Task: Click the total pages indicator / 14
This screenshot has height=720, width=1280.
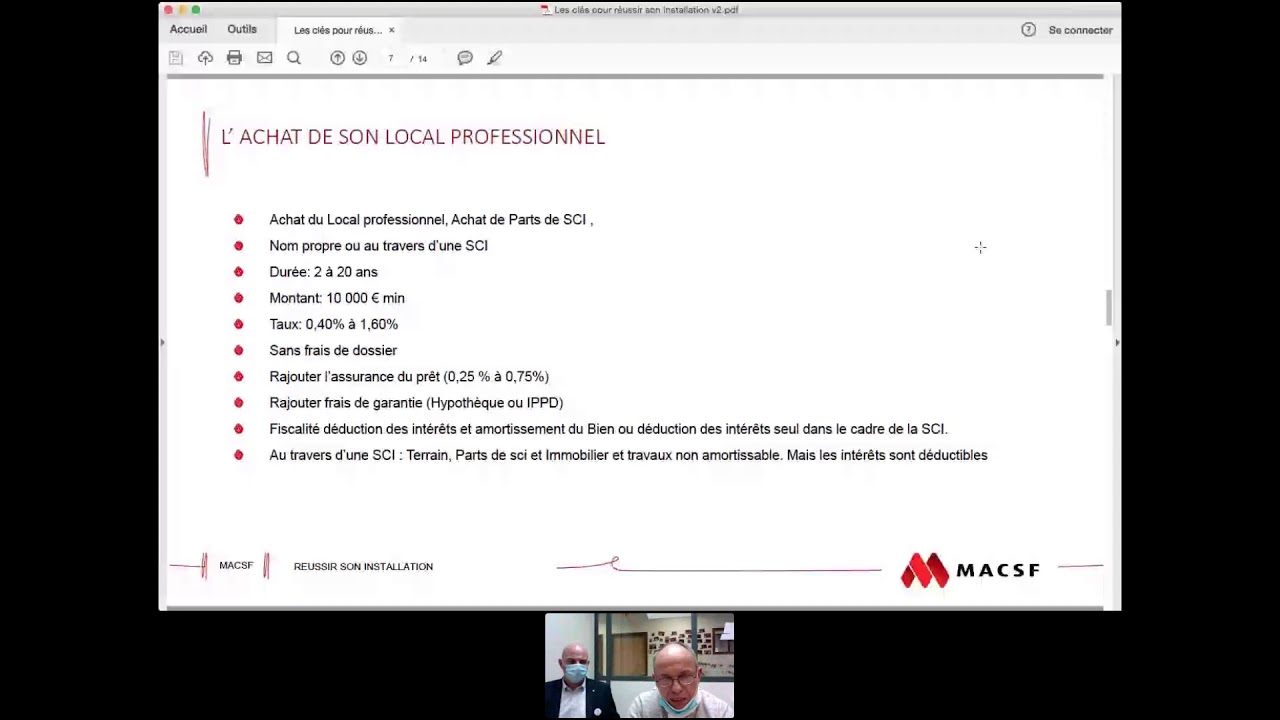Action: 419,59
